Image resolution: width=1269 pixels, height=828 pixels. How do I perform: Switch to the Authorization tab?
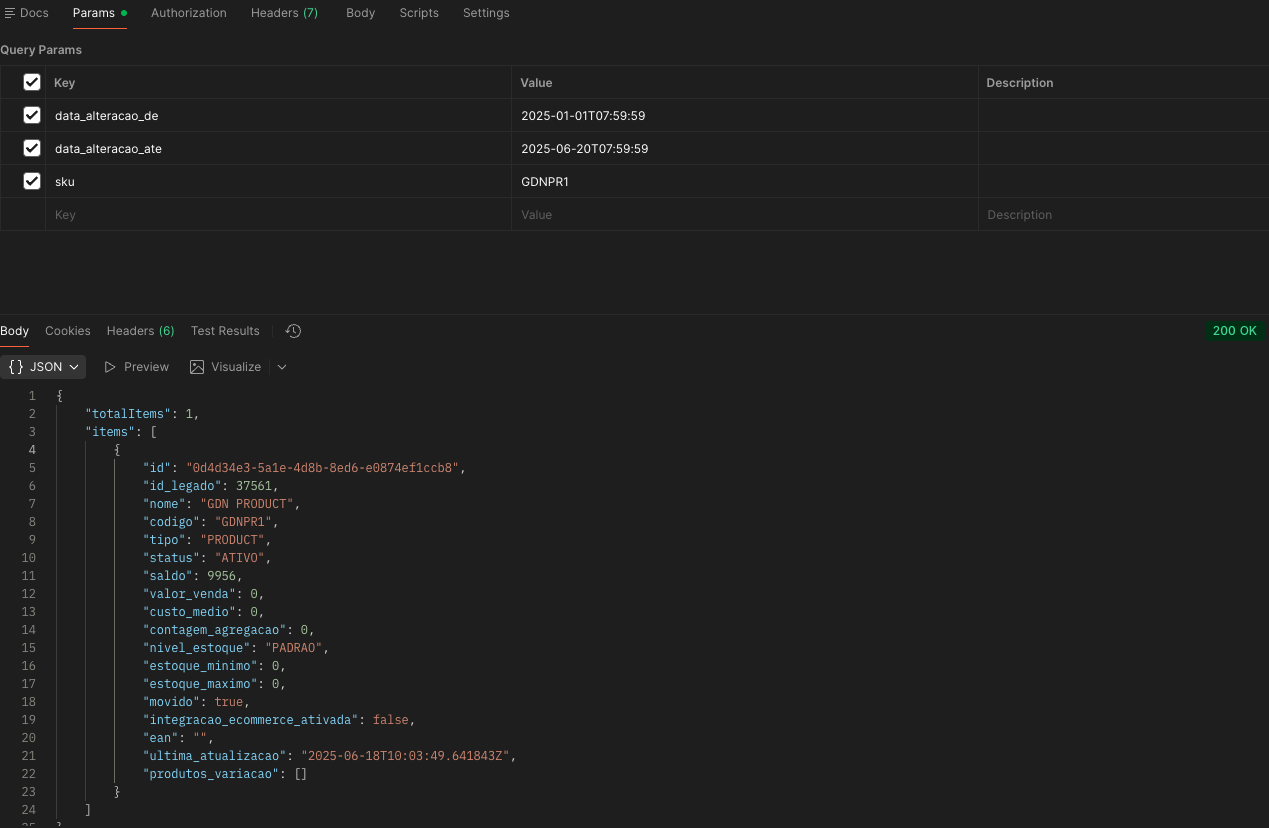click(188, 13)
